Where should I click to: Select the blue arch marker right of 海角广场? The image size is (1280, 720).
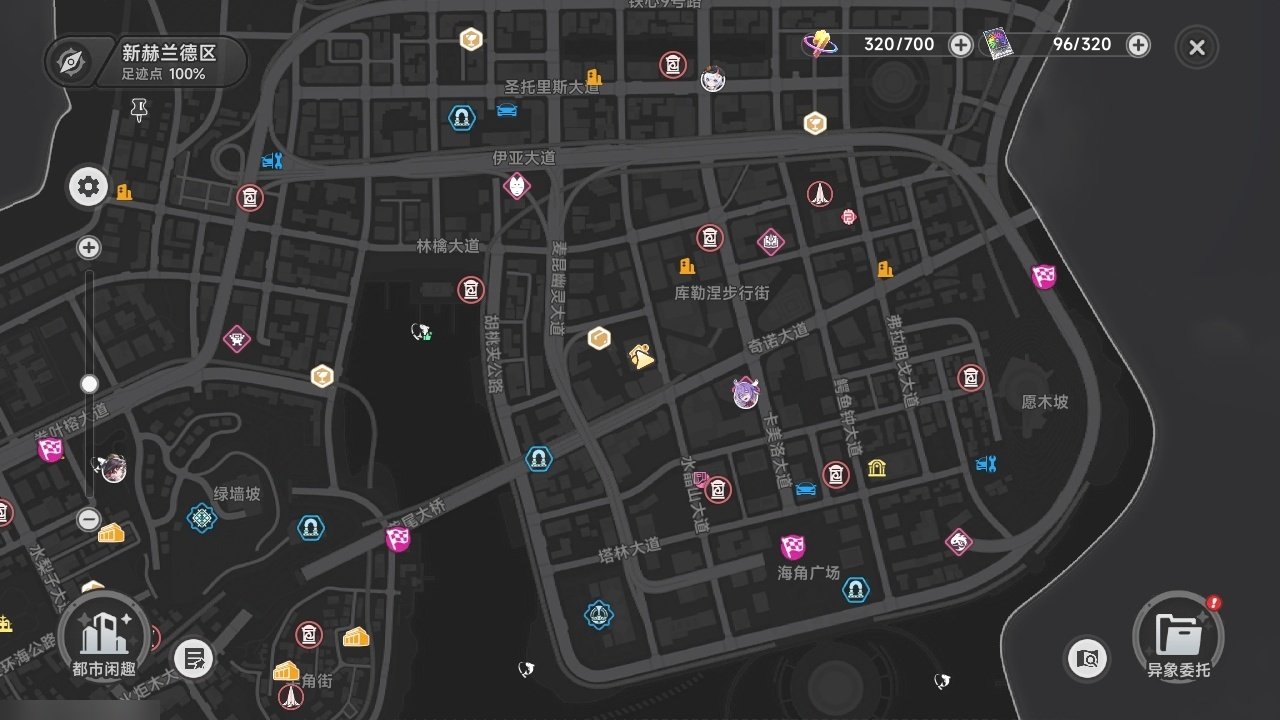tap(856, 590)
